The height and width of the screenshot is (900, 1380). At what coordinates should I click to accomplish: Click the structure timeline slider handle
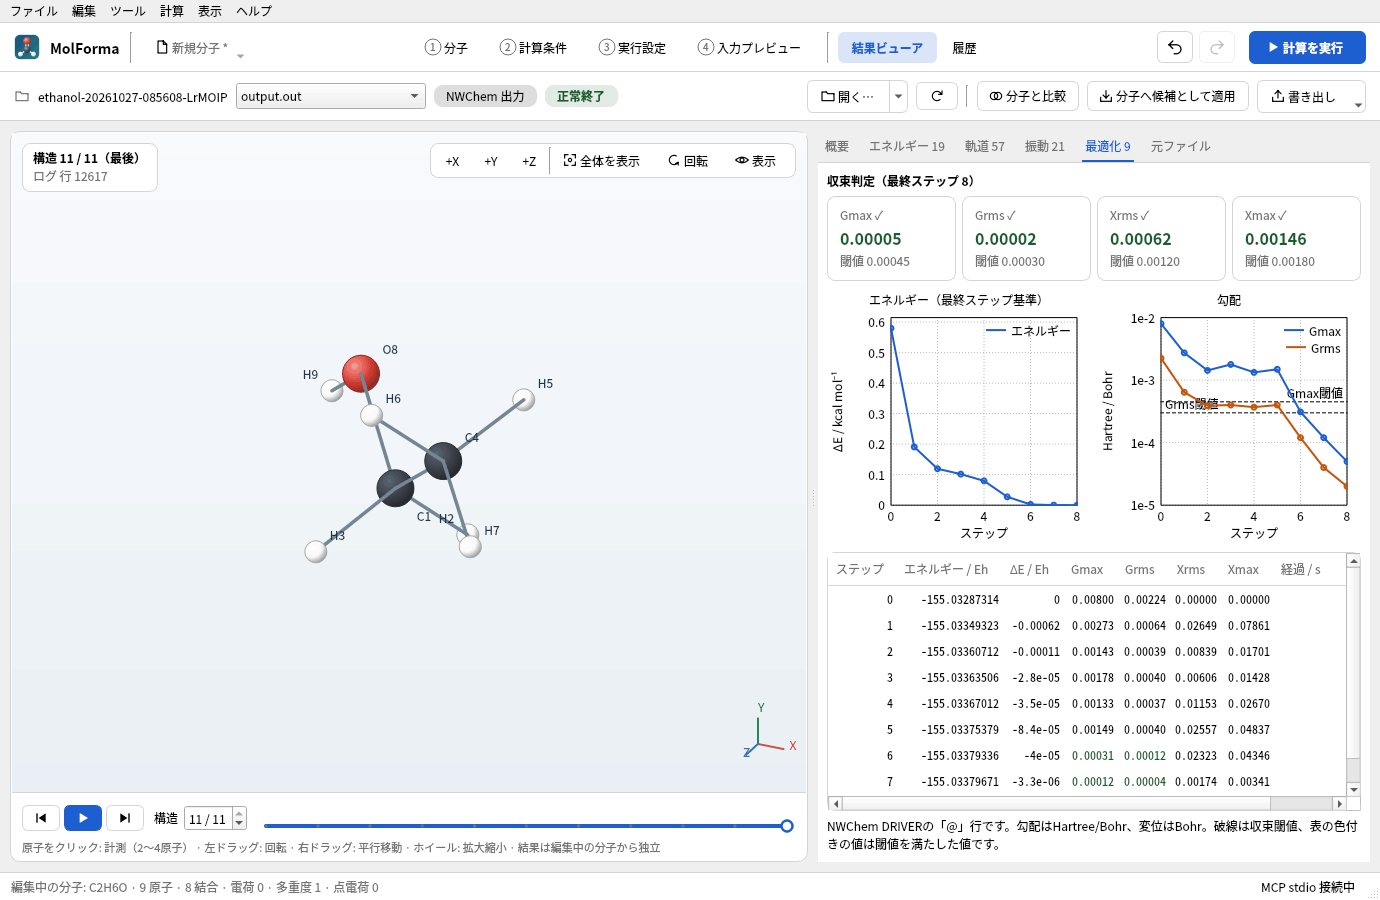(787, 826)
